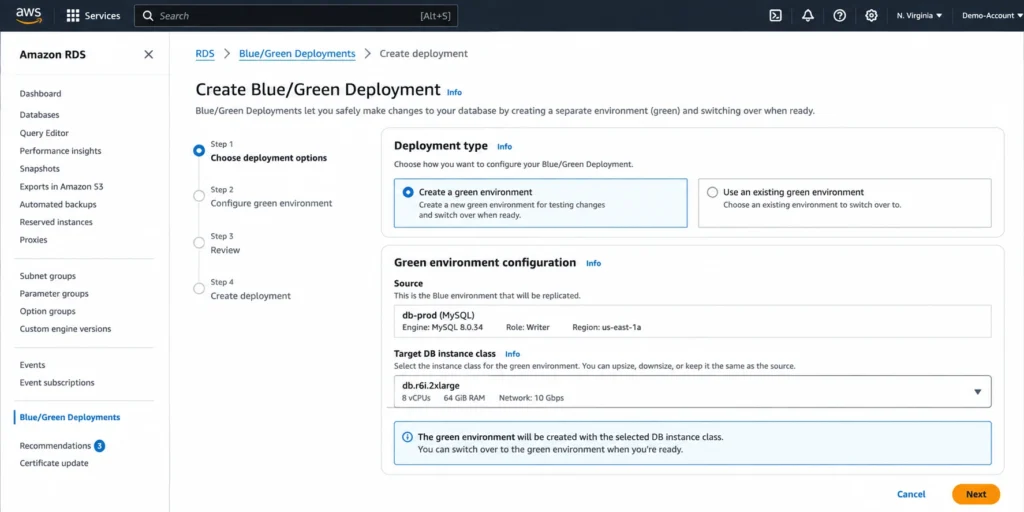Open Databases in the sidebar
The image size is (1024, 512).
(x=39, y=114)
